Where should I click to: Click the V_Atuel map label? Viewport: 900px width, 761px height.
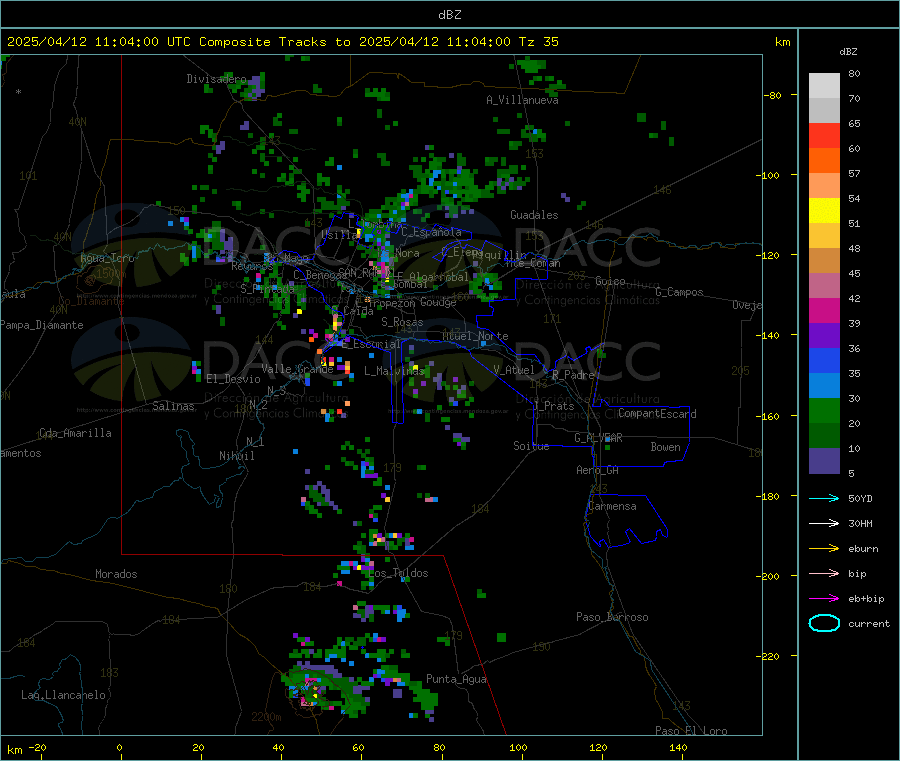(x=514, y=370)
